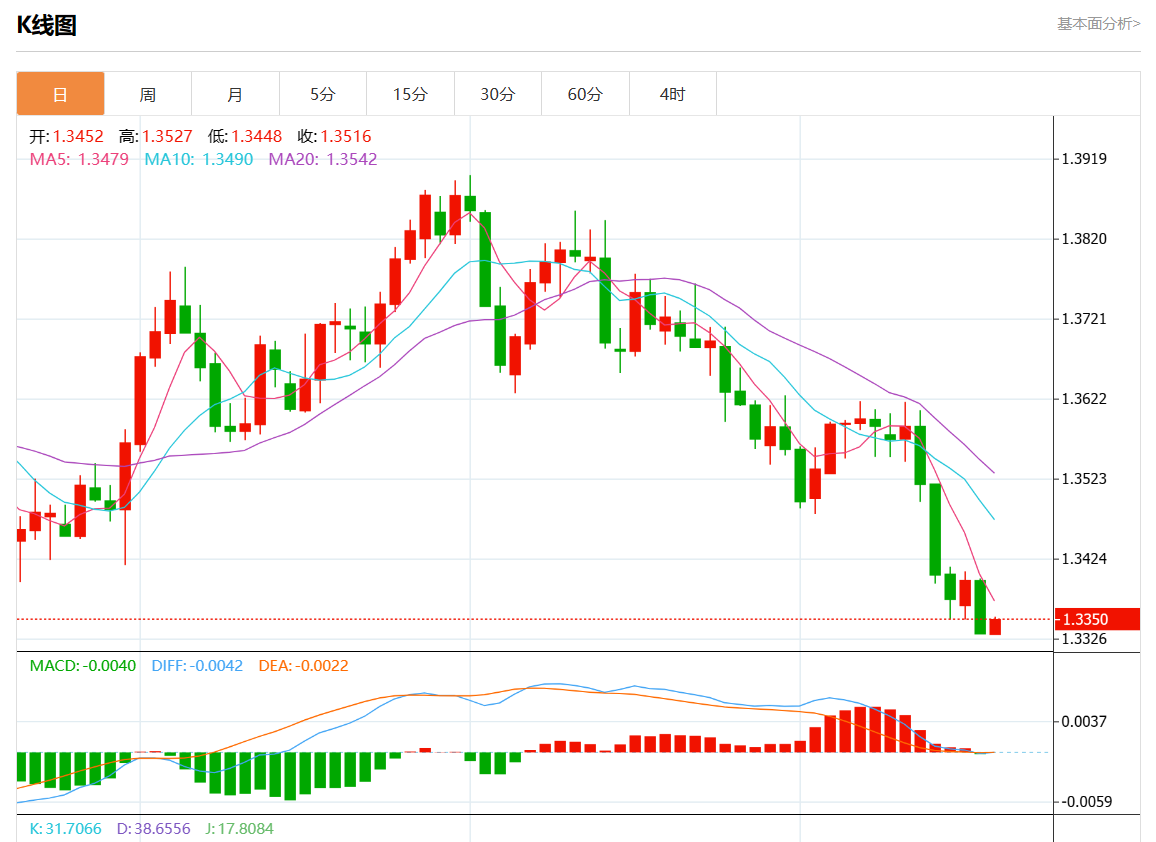
Task: Click the 1.3424 price axis label
Action: 1084,559
